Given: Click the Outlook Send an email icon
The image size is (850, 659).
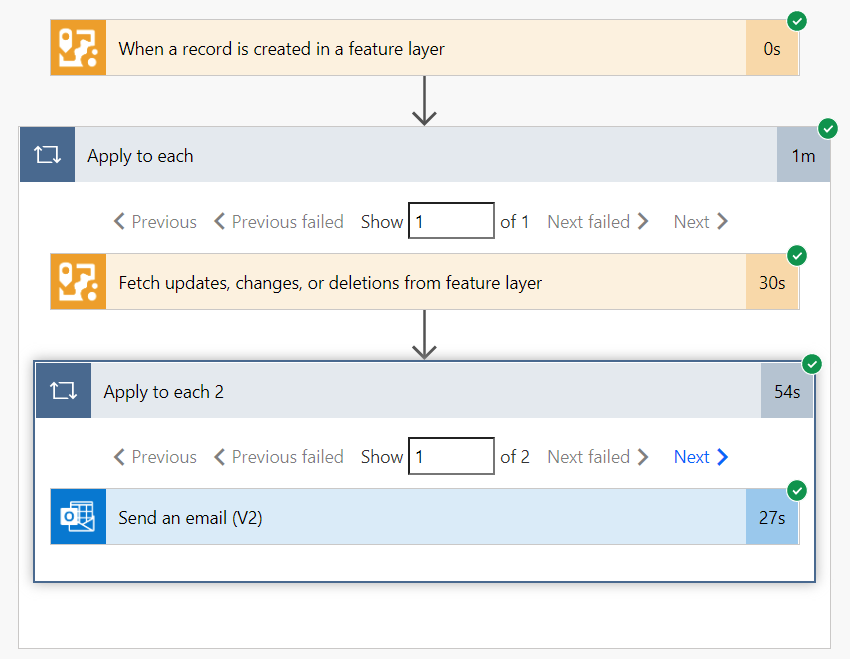Looking at the screenshot, I should pos(78,517).
